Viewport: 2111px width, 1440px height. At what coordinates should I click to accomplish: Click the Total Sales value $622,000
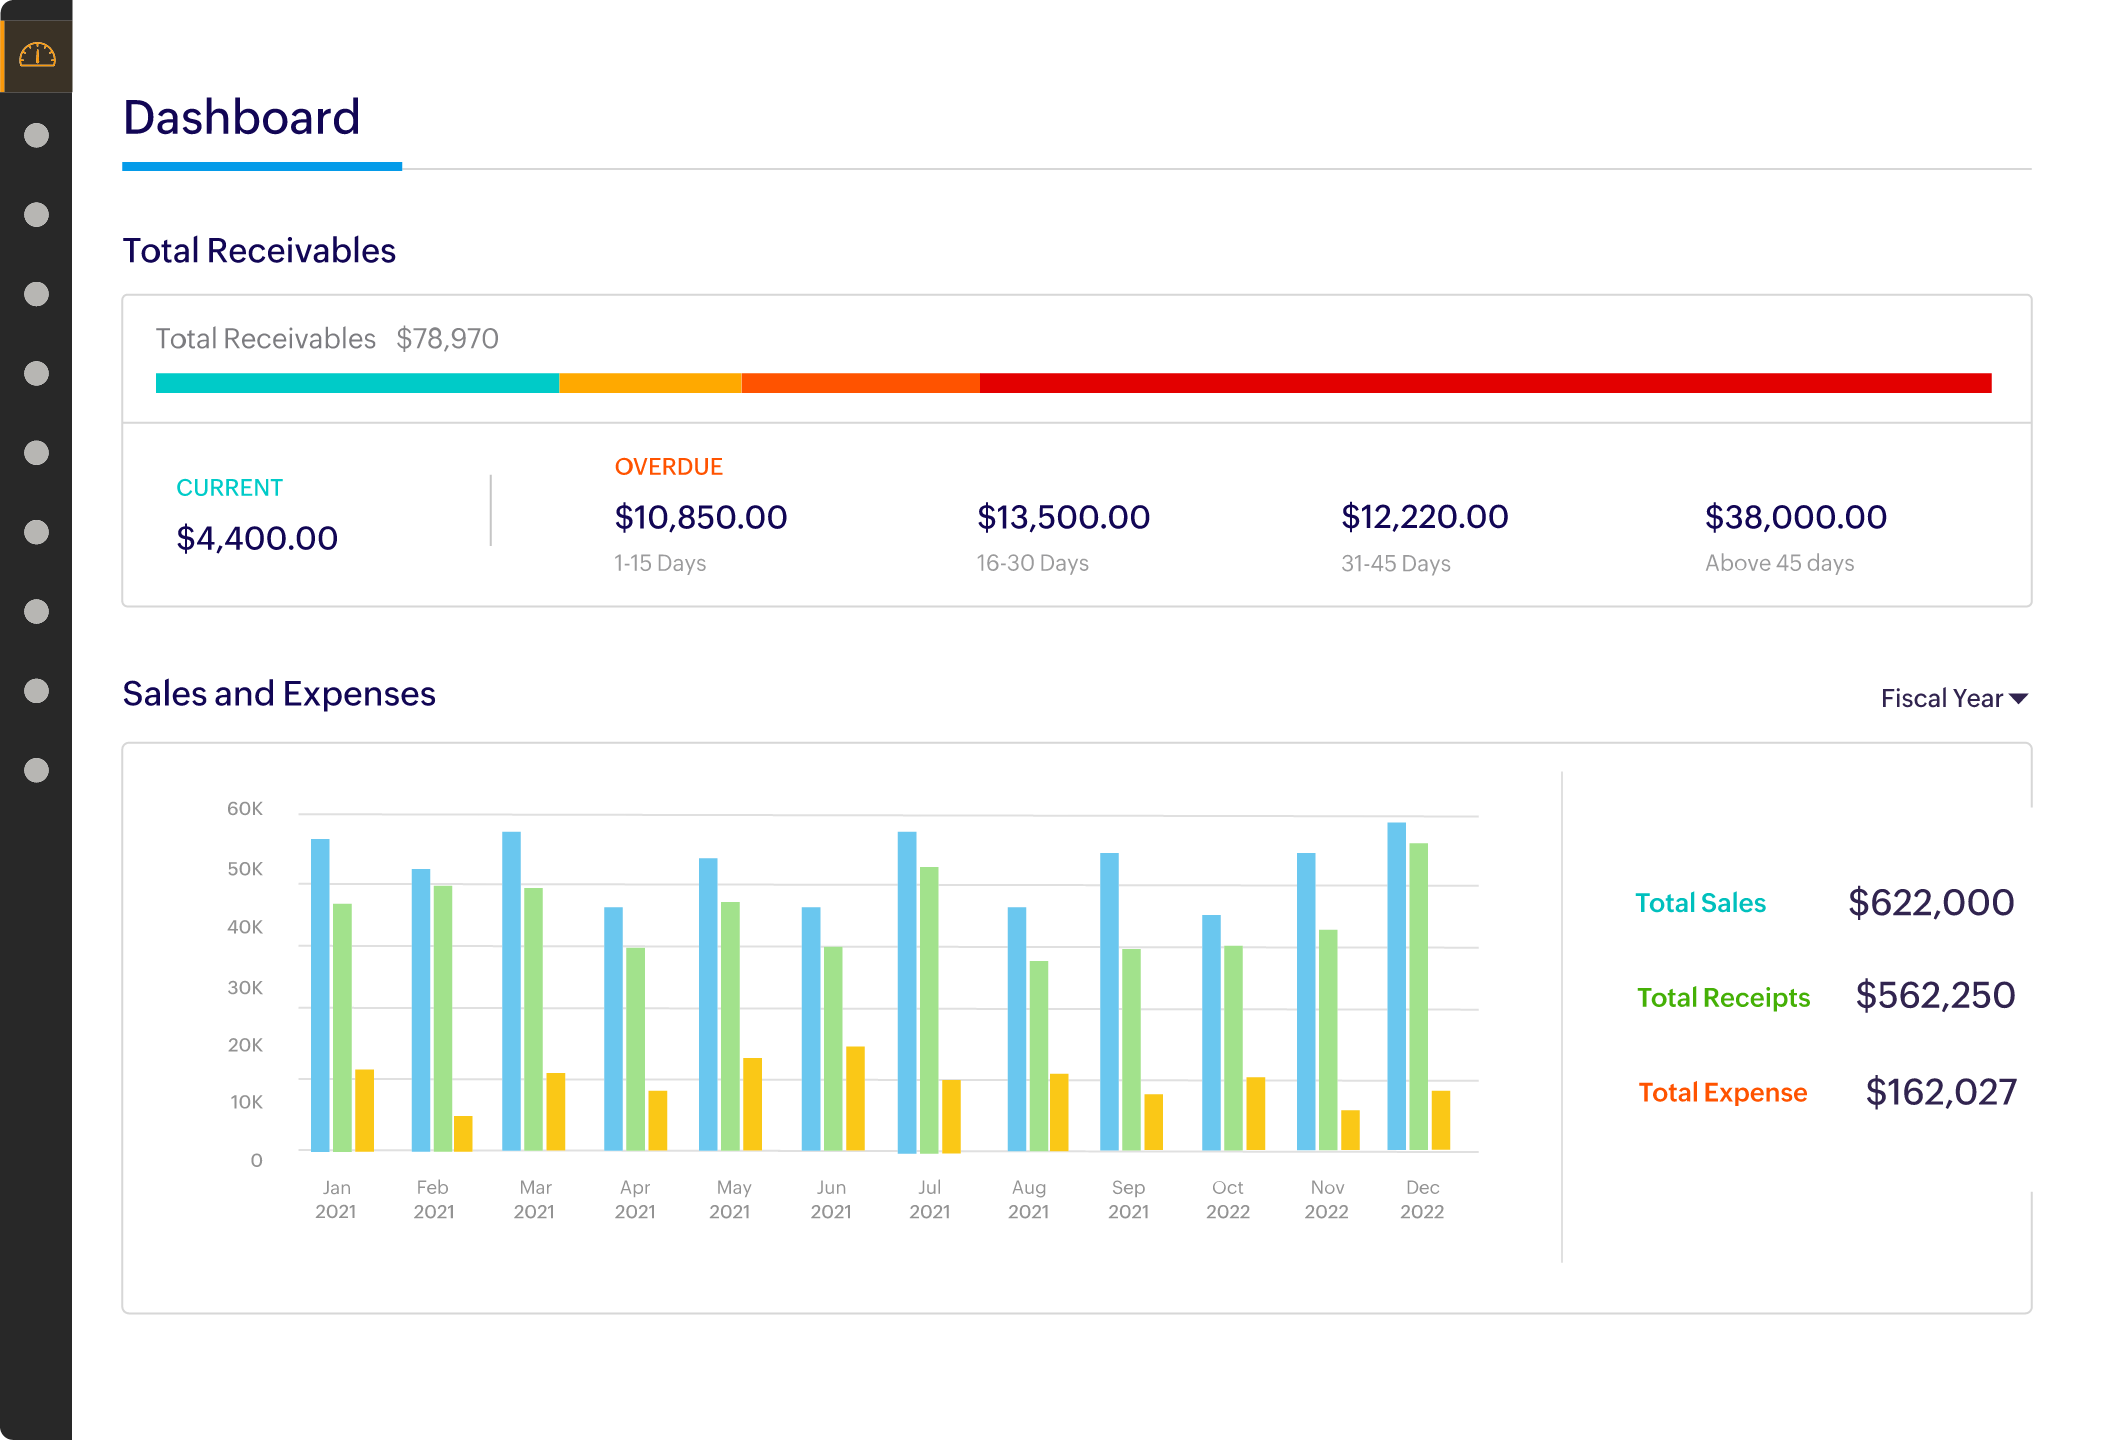click(x=1930, y=903)
